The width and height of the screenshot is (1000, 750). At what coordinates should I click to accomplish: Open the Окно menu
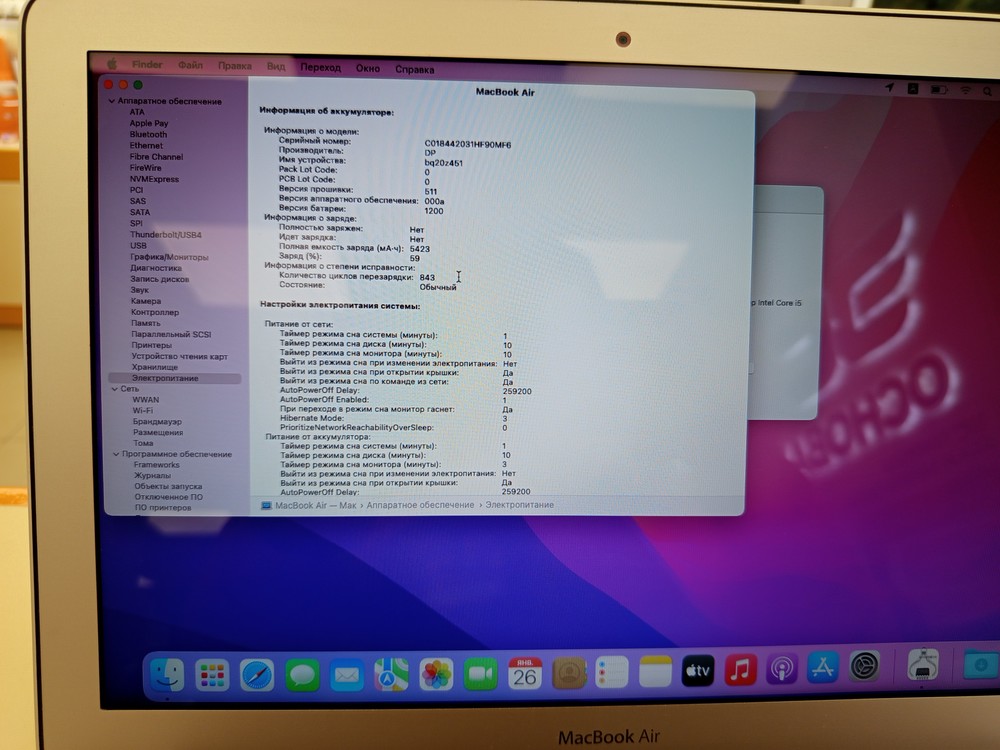(368, 68)
